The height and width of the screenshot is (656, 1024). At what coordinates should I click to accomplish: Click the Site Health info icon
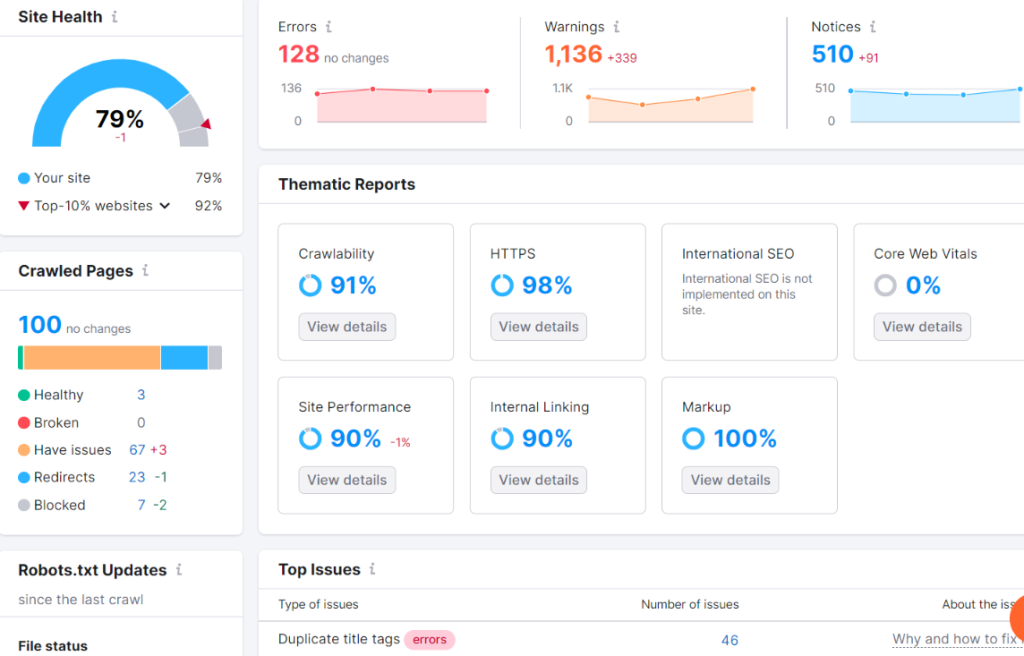tap(115, 17)
